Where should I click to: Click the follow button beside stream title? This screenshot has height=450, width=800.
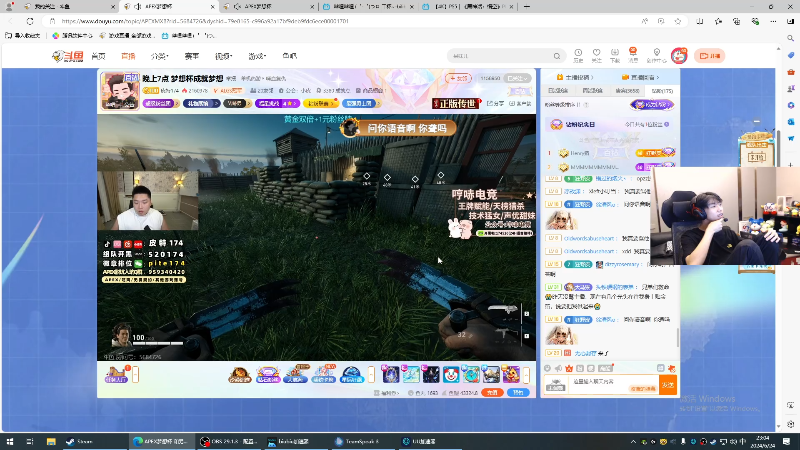point(458,79)
